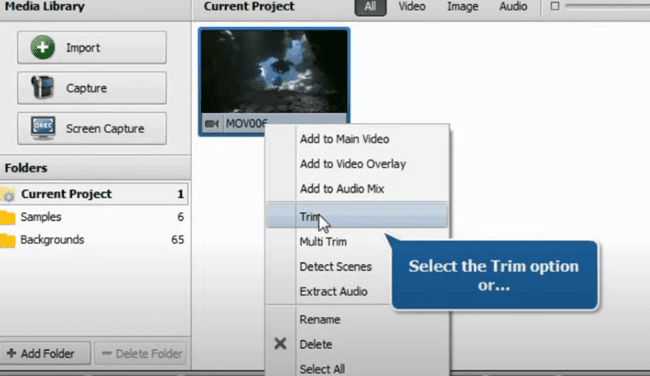Click the Add Folder button

pyautogui.click(x=45, y=353)
